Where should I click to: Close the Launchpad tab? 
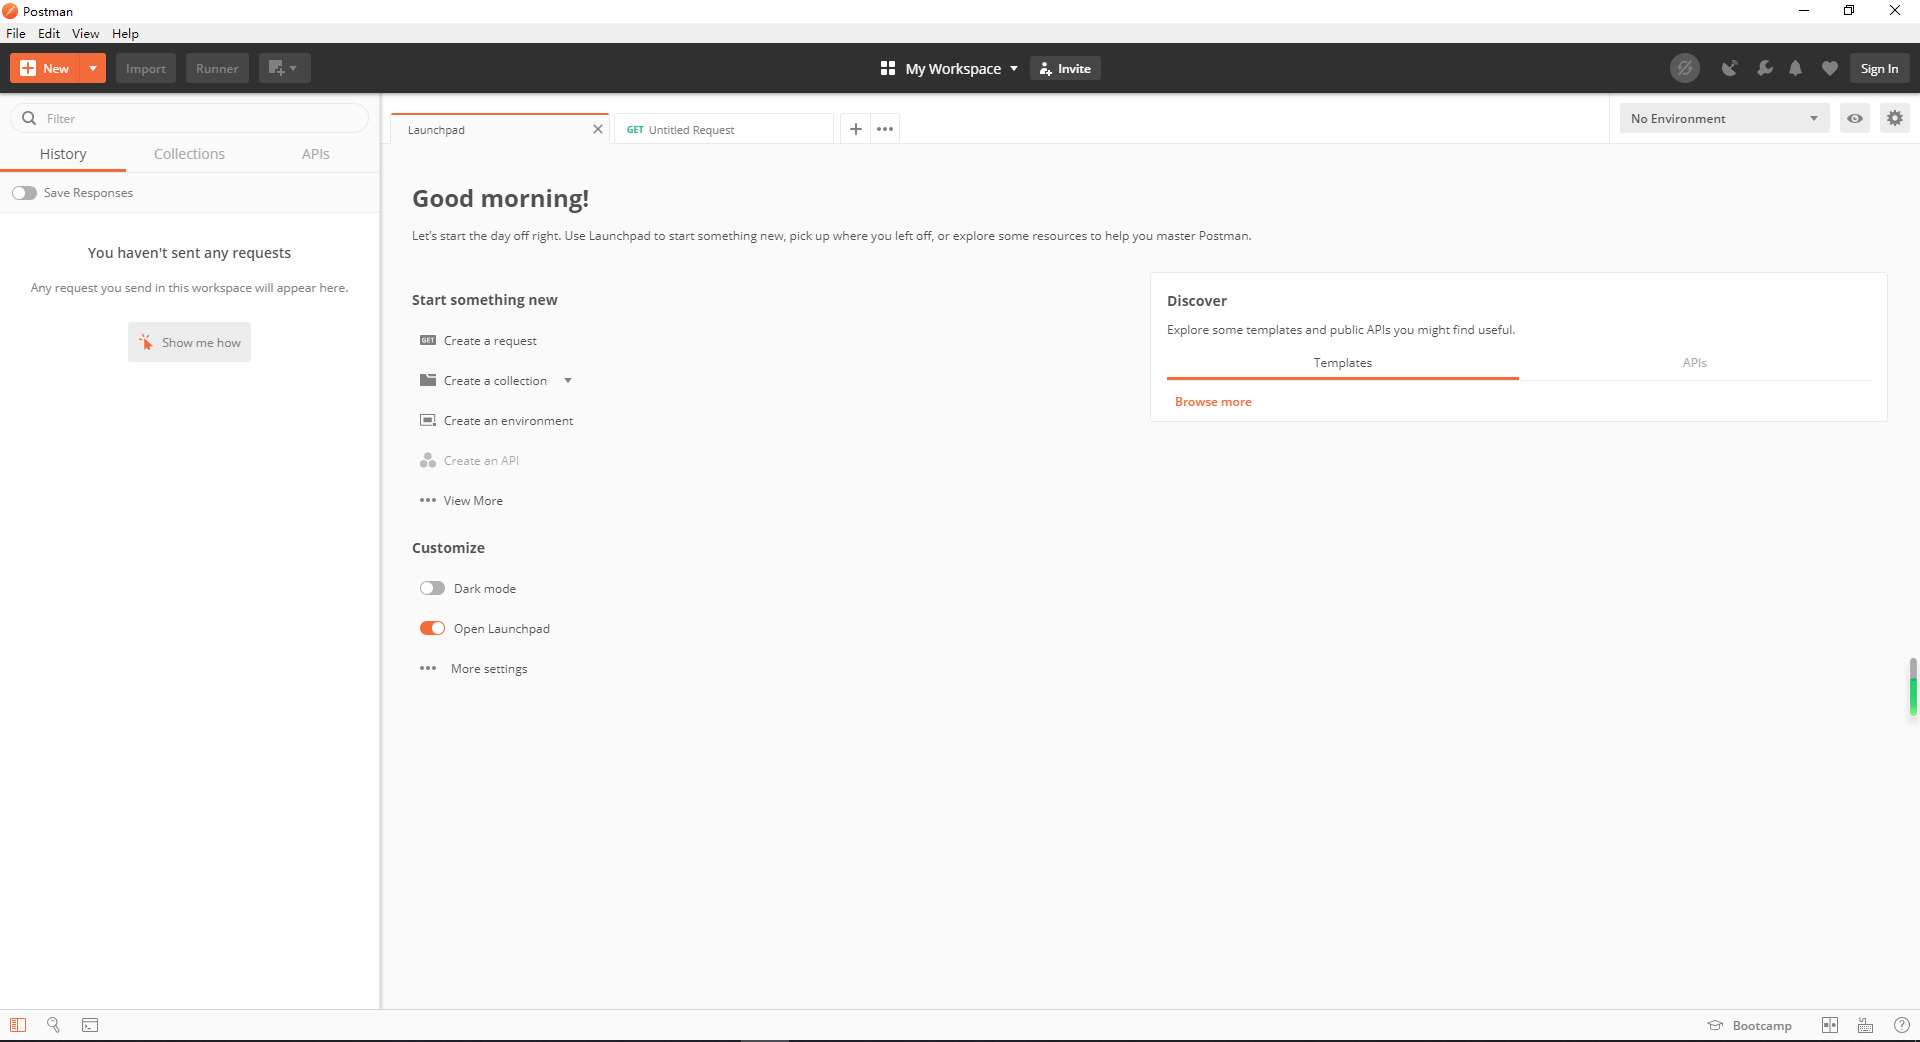(x=598, y=129)
